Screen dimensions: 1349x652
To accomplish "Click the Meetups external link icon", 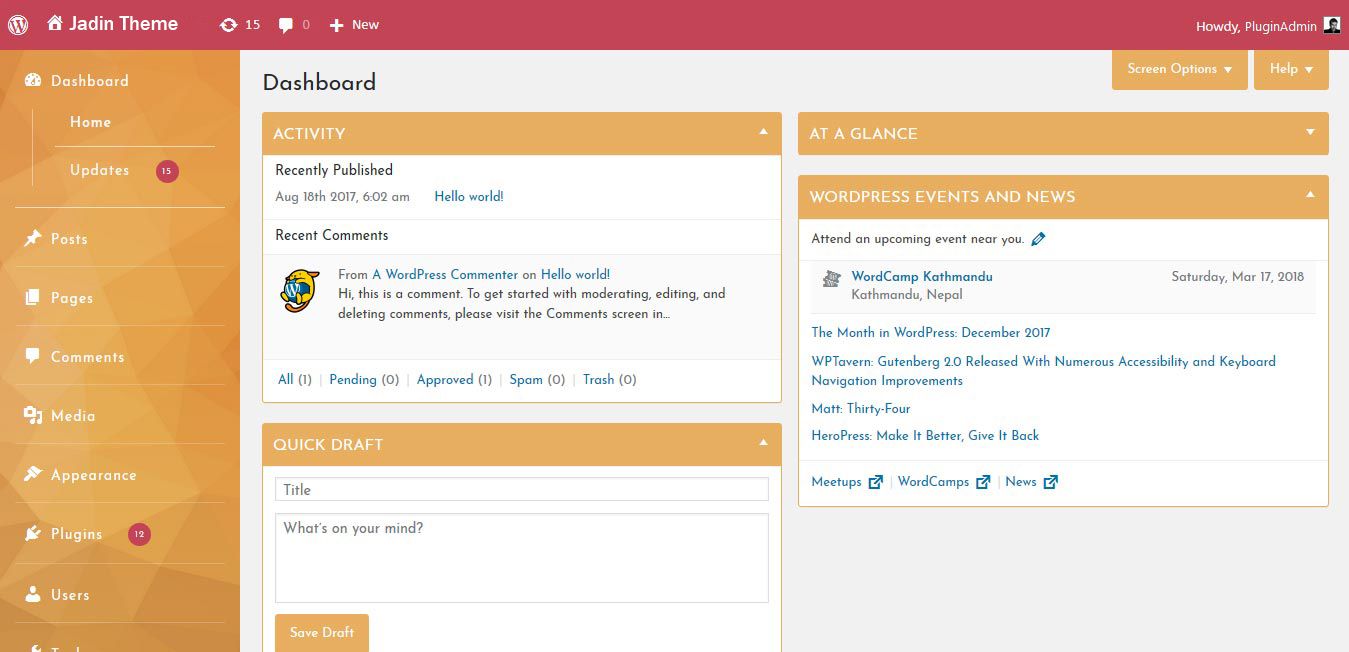I will coord(876,482).
